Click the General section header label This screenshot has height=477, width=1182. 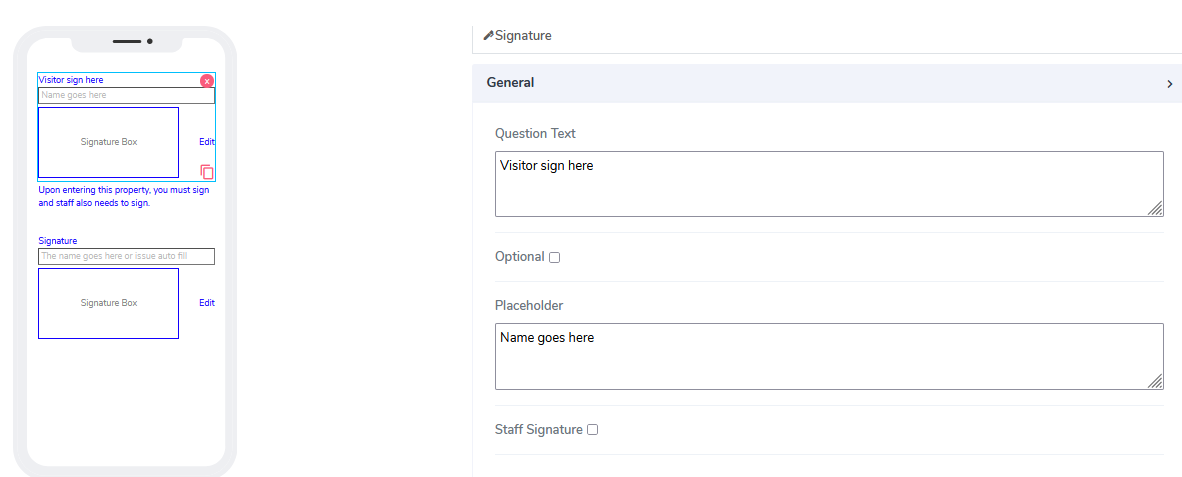(510, 83)
